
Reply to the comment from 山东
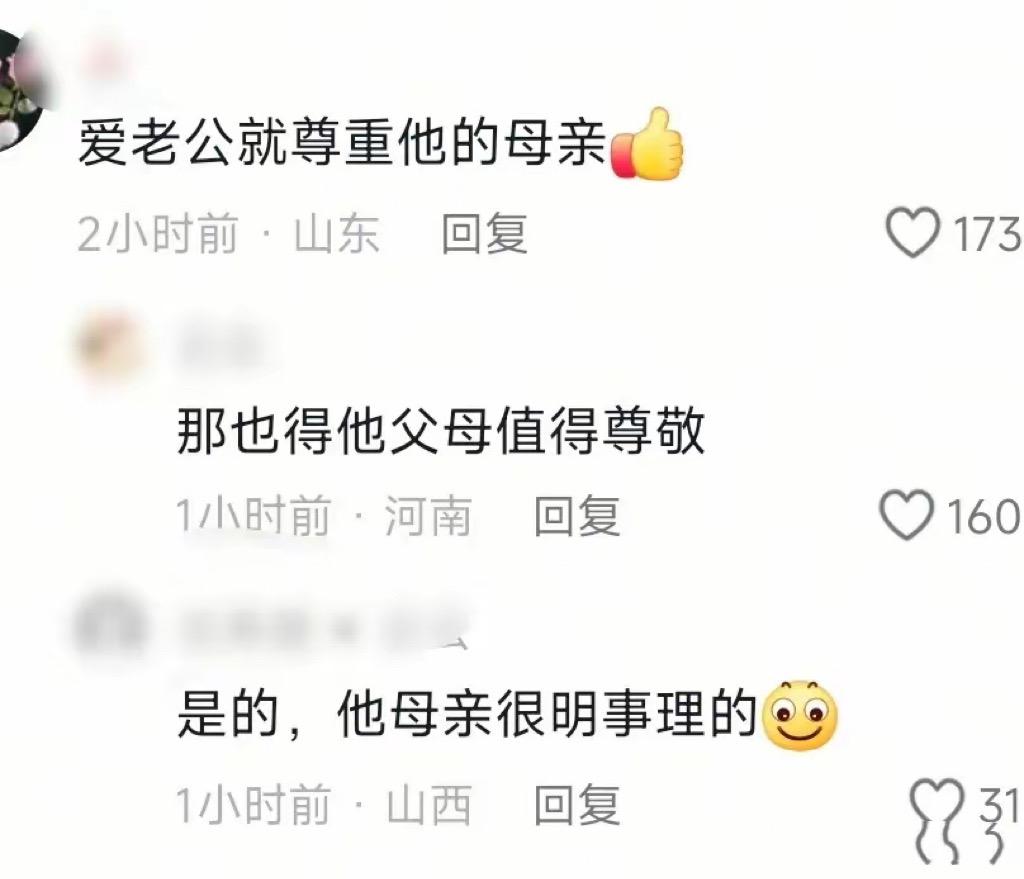[484, 234]
